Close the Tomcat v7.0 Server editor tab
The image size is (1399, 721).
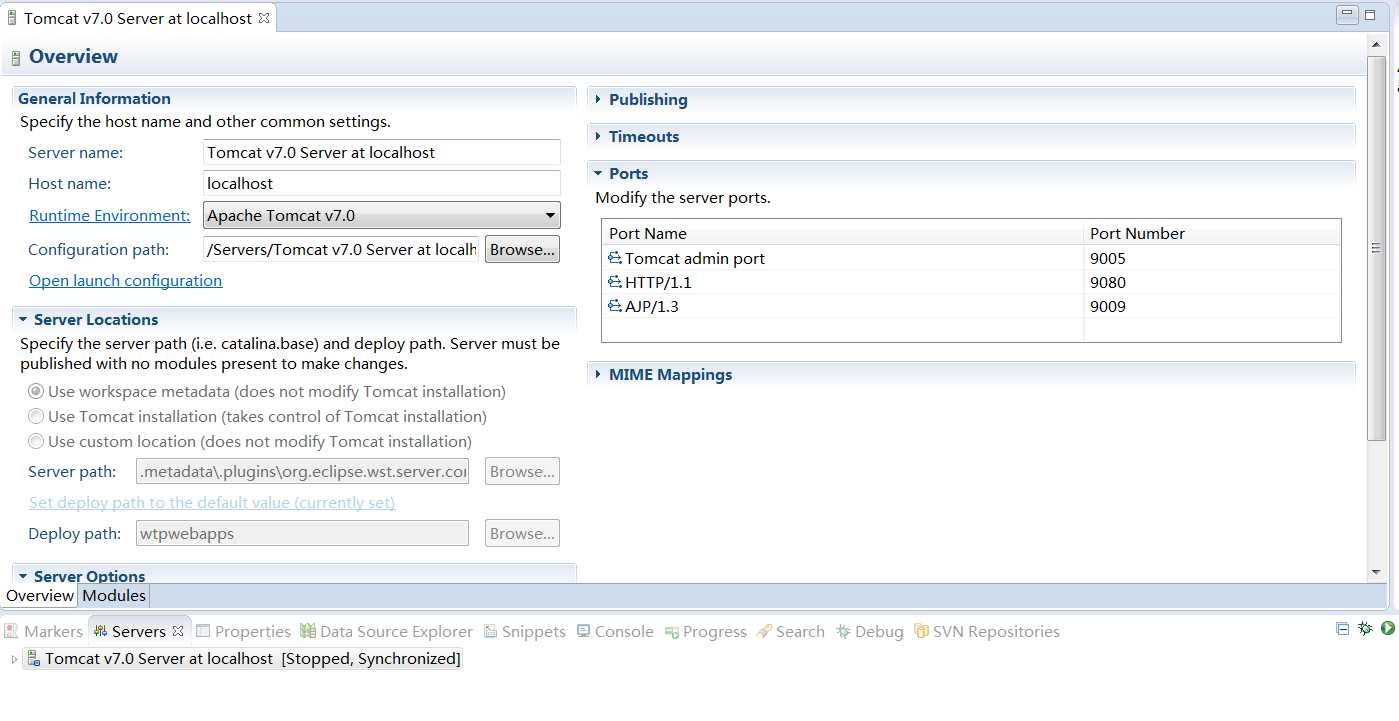click(264, 18)
